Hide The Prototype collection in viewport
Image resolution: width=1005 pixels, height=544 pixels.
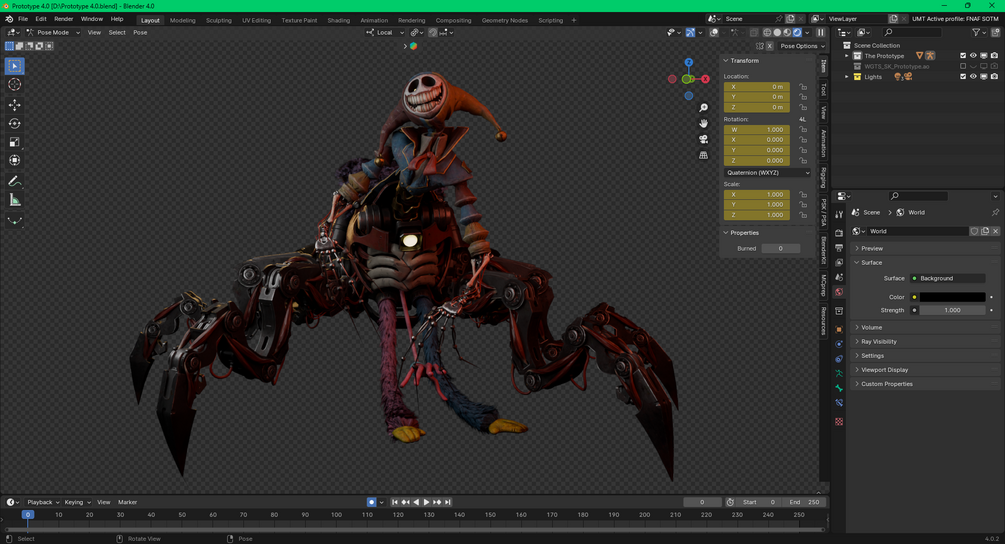click(973, 56)
